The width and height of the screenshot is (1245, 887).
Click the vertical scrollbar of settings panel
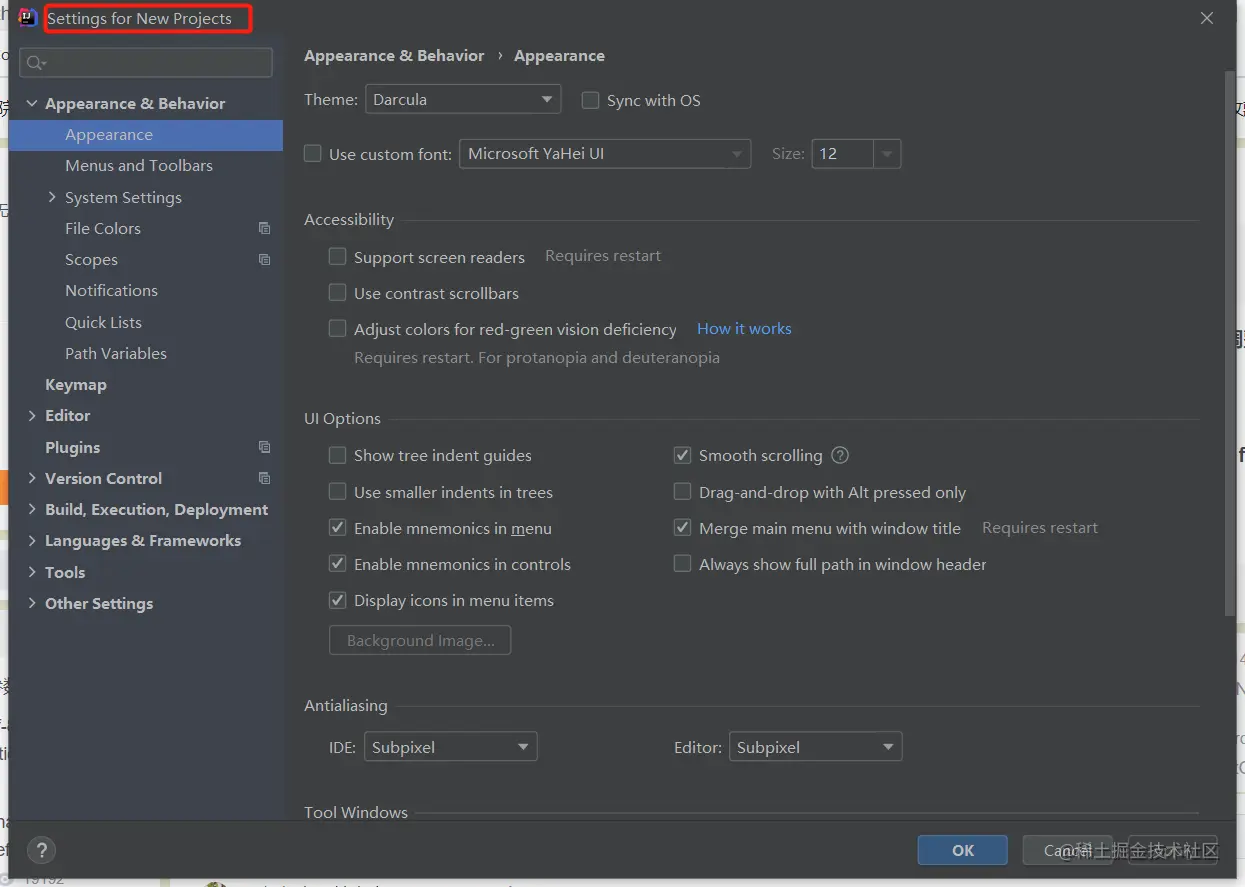coord(1231,343)
